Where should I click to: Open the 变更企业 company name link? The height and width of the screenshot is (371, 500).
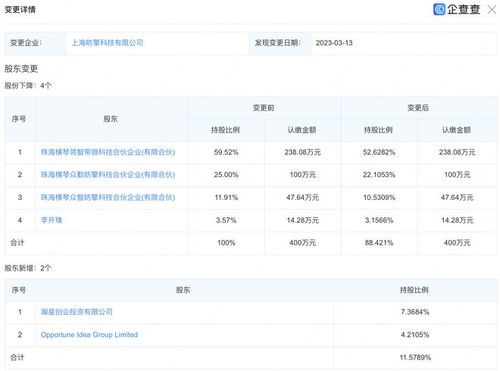point(107,43)
